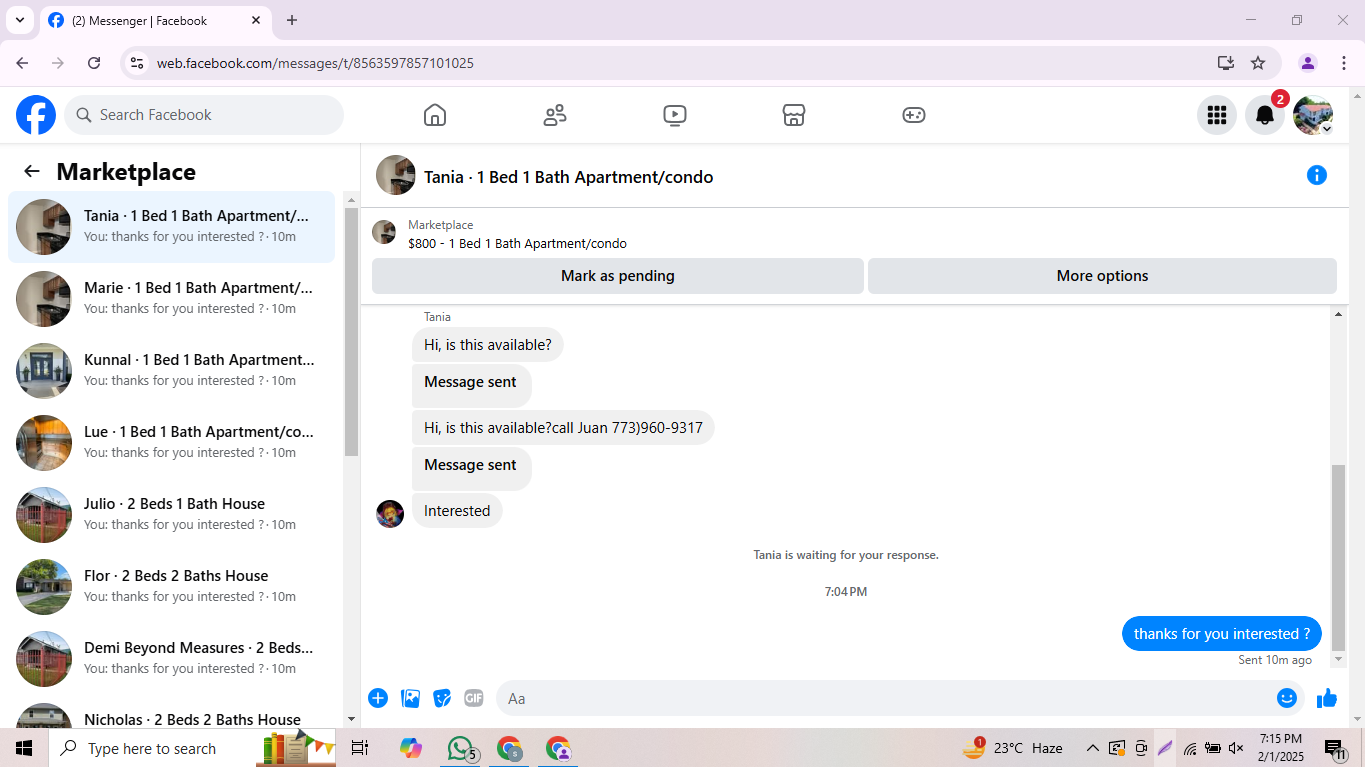This screenshot has width=1365, height=767.
Task: Unmute via taskbar volume icon
Action: pos(1236,748)
